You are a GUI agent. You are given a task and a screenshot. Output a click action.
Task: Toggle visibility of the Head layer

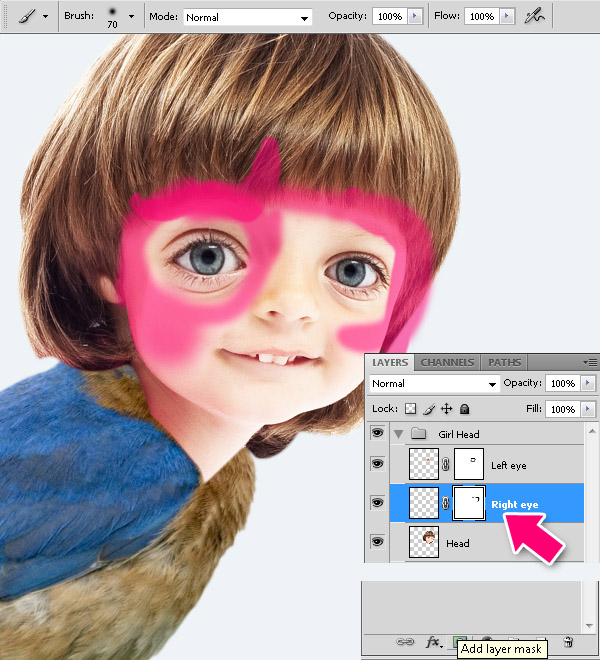(377, 542)
